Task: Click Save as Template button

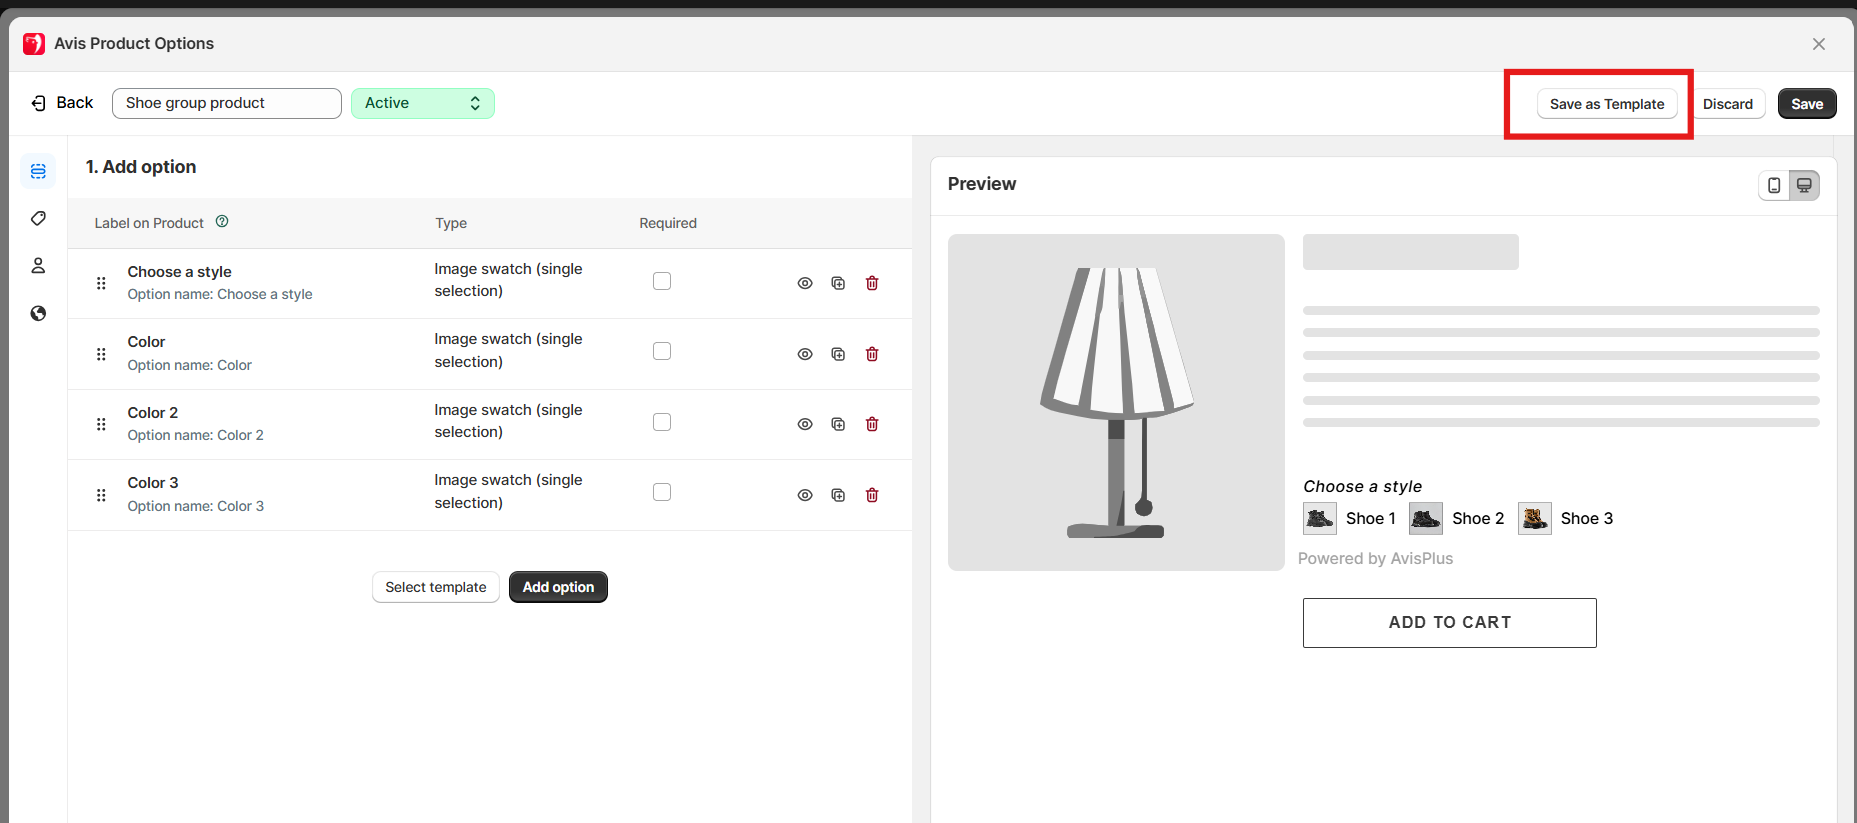Action: [1606, 104]
